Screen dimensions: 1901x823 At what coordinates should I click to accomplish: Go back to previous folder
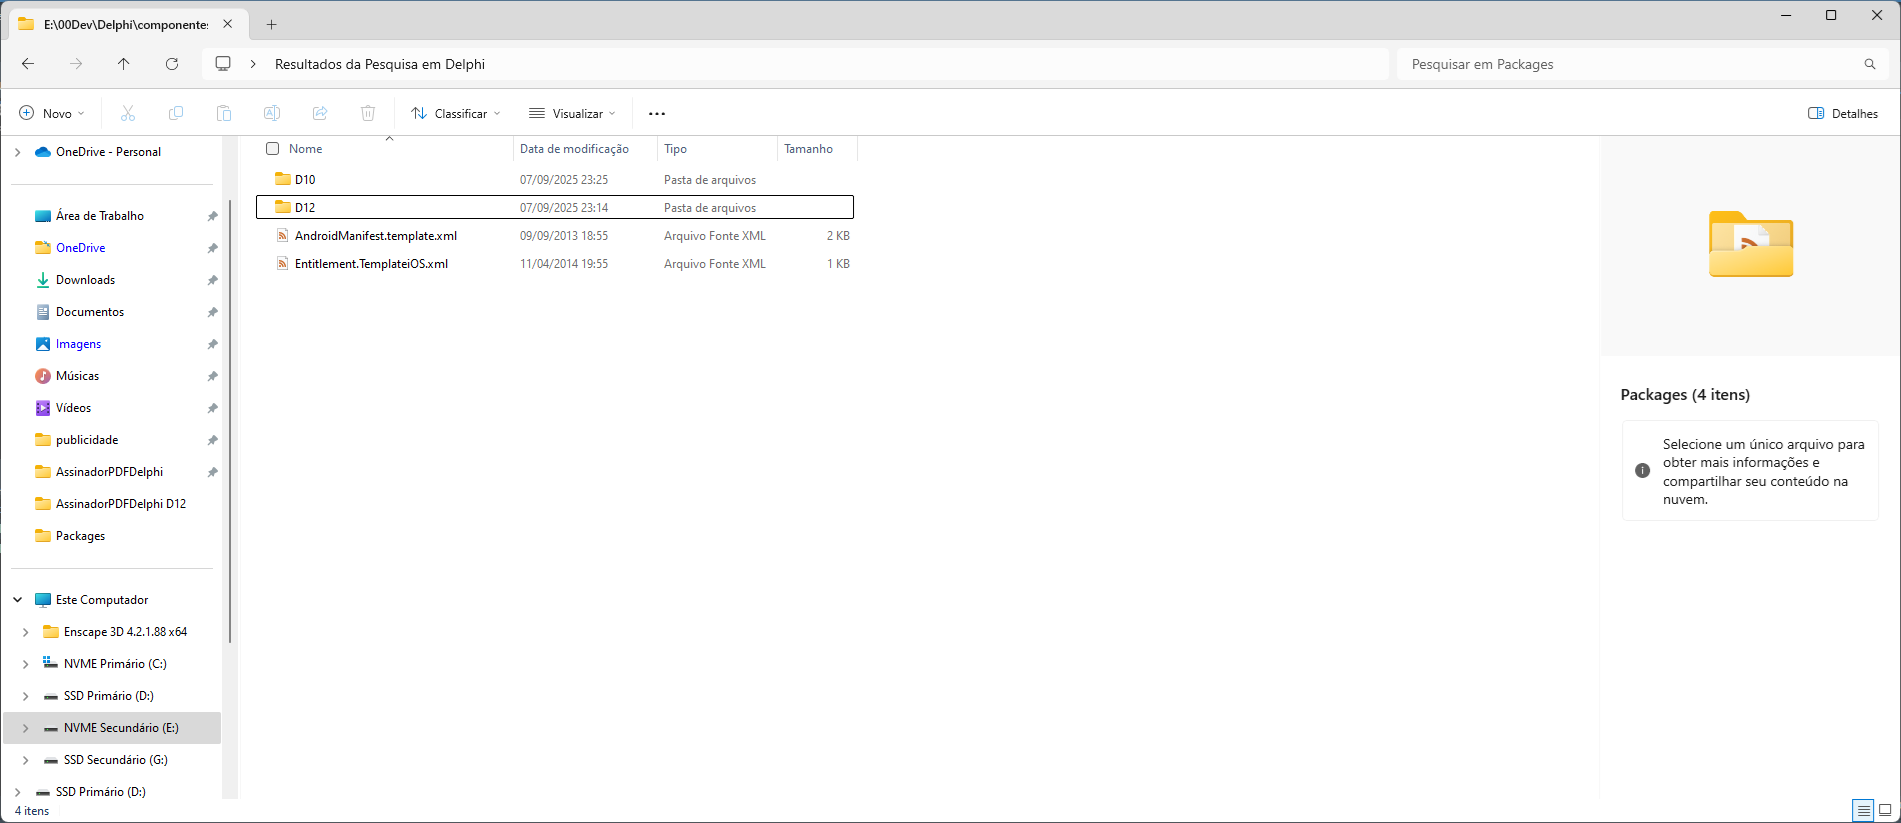click(x=28, y=64)
